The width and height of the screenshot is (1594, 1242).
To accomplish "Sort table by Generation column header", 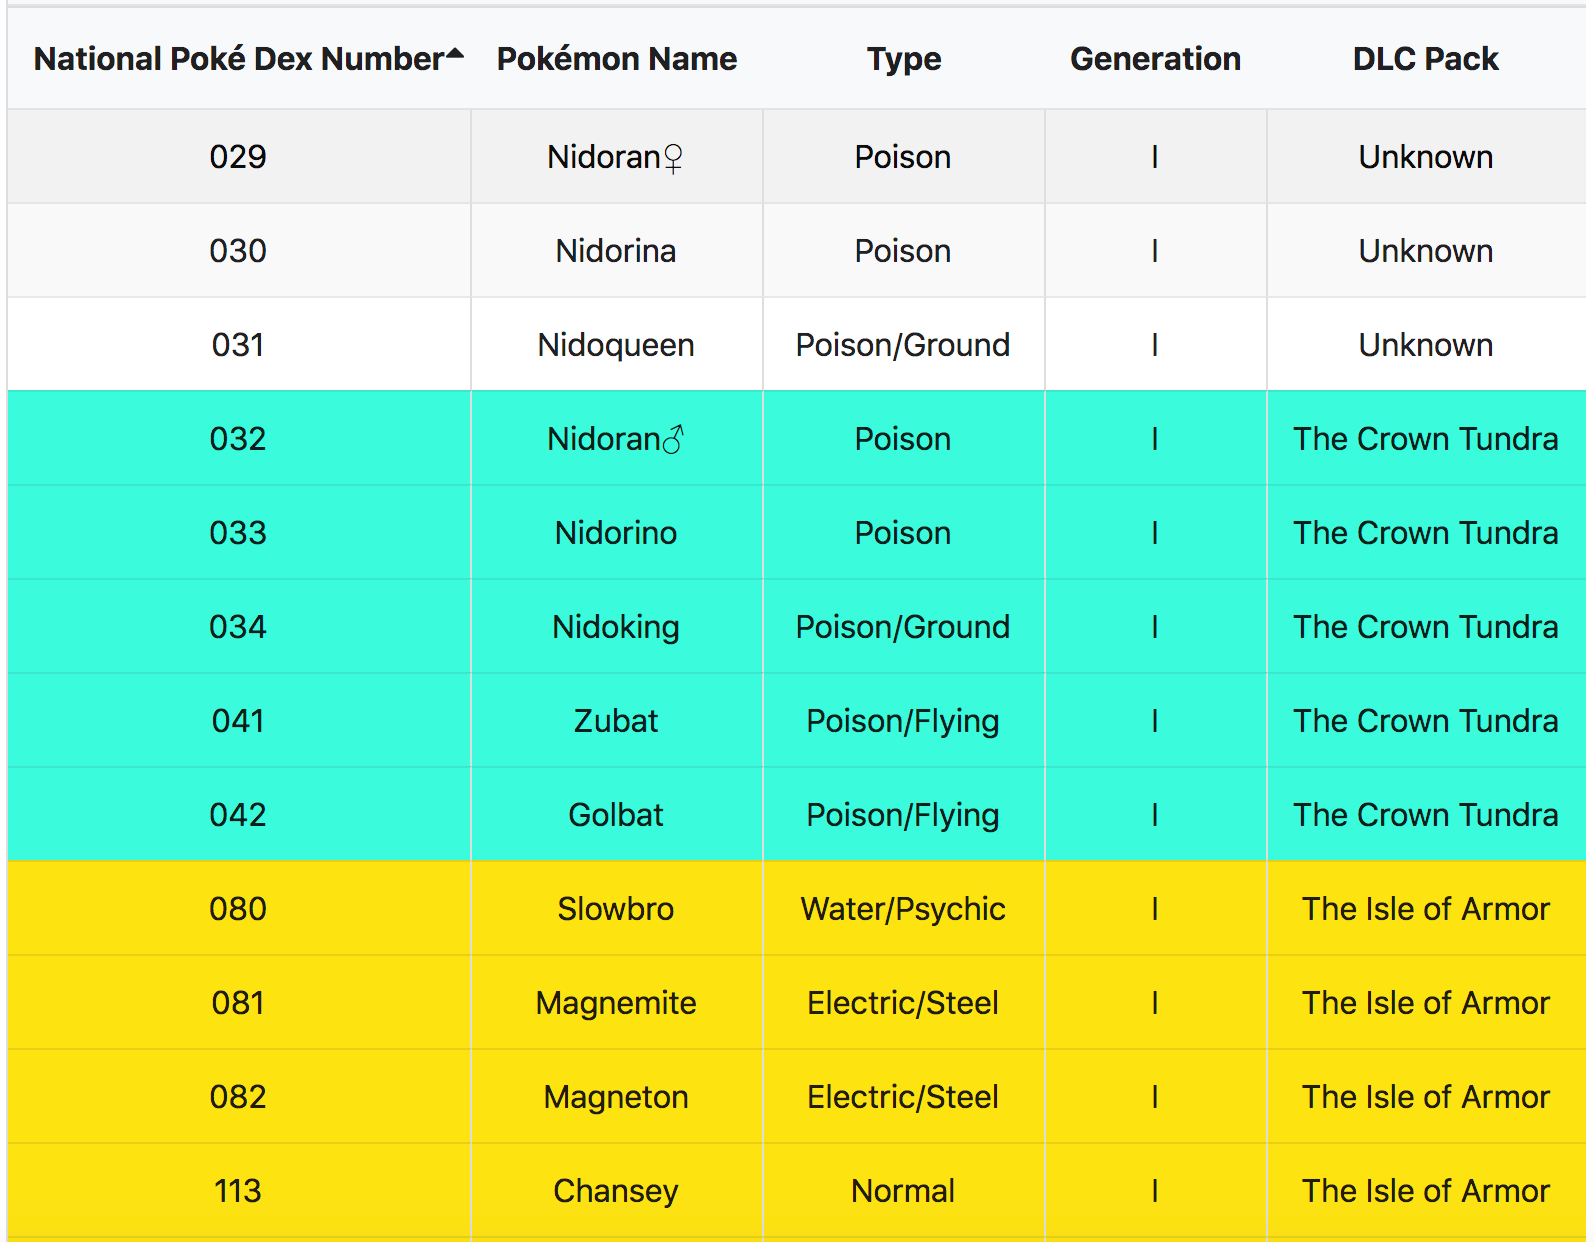I will [x=1155, y=59].
